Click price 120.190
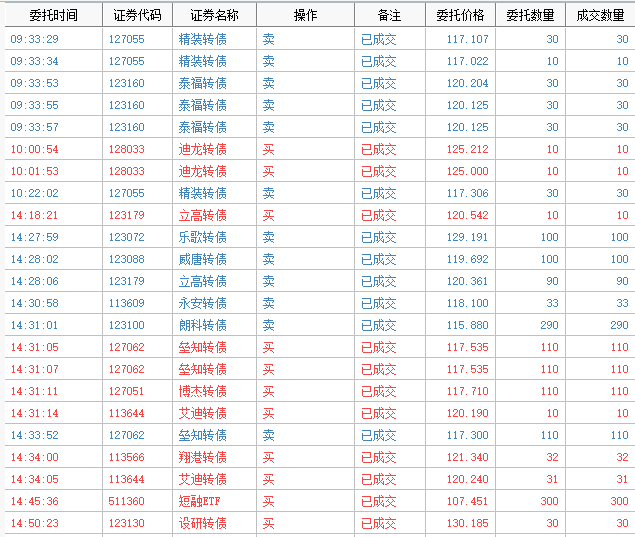The height and width of the screenshot is (537, 635). coord(468,413)
